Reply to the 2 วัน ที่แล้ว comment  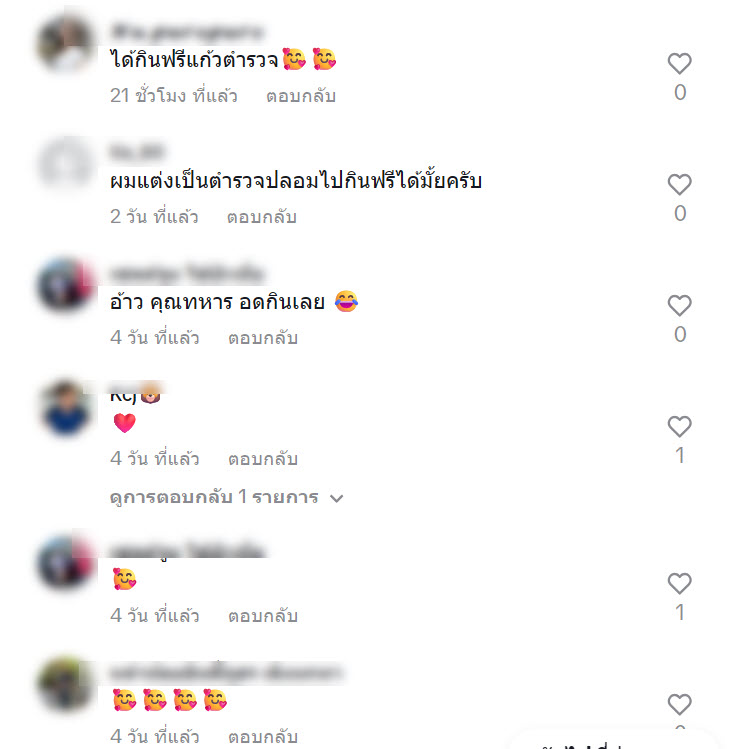point(262,217)
